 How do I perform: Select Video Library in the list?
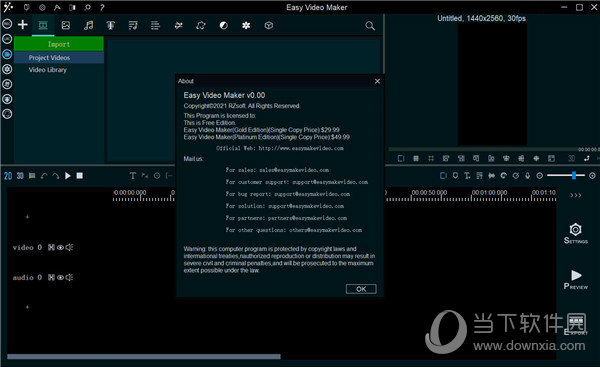[x=47, y=70]
